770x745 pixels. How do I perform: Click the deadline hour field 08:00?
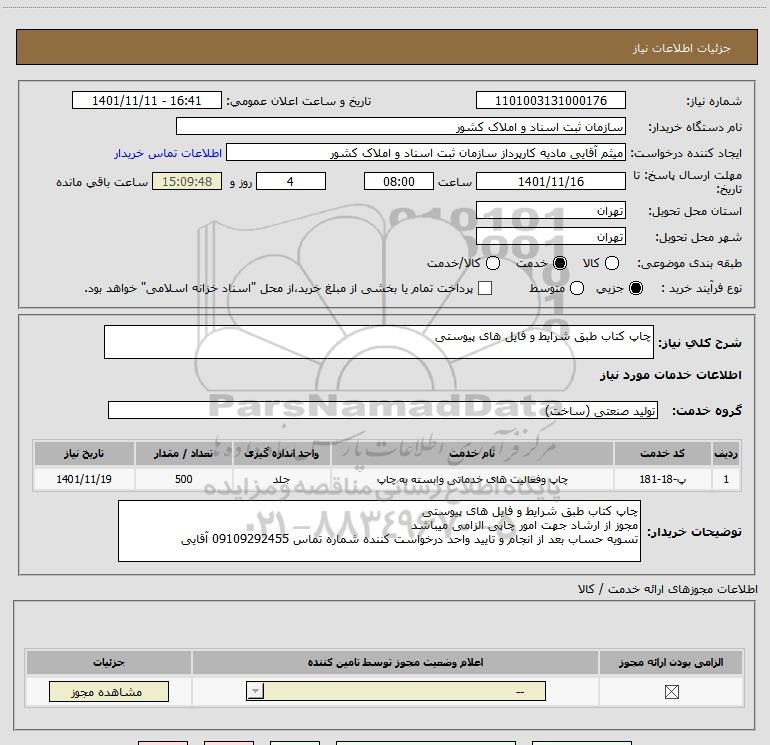pos(399,181)
